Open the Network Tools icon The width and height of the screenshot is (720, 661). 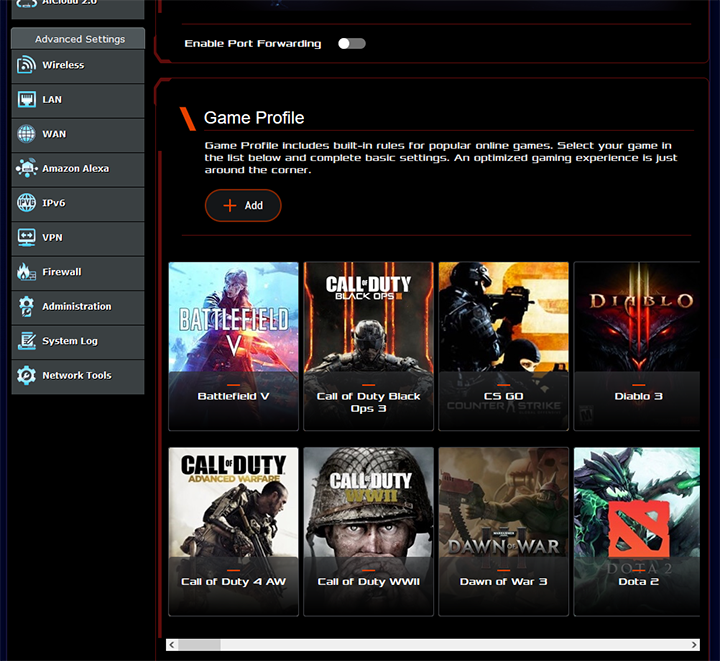point(26,376)
